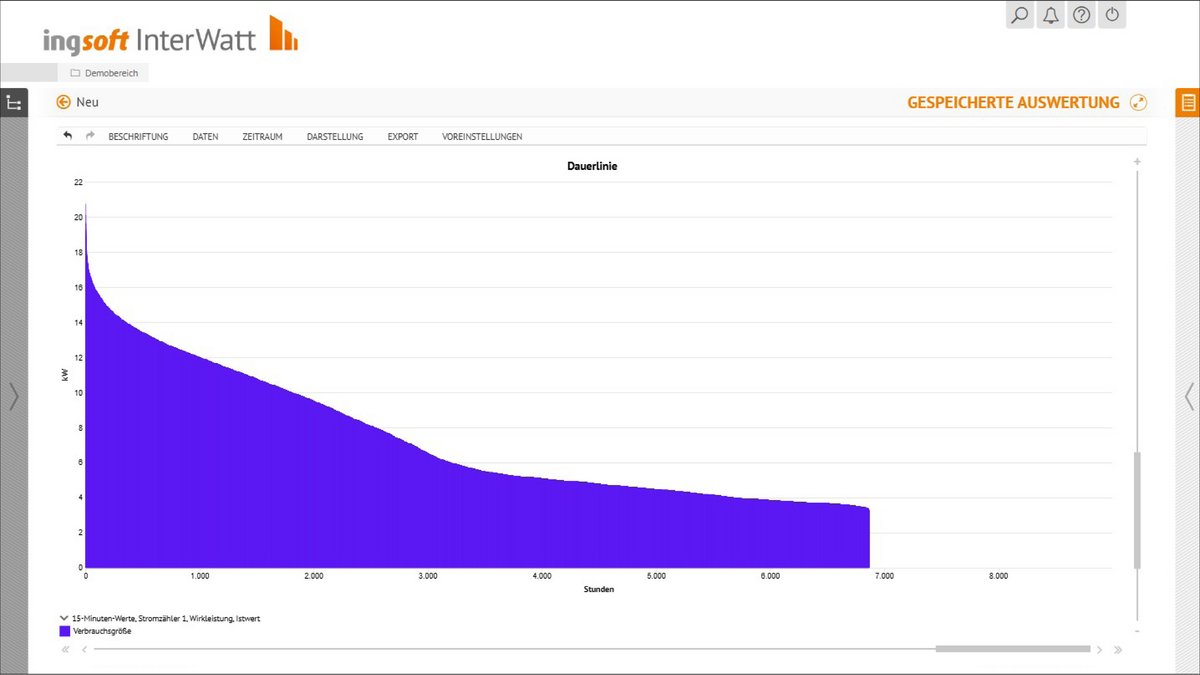The height and width of the screenshot is (675, 1200).
Task: Open the help question mark icon
Action: 1081,15
